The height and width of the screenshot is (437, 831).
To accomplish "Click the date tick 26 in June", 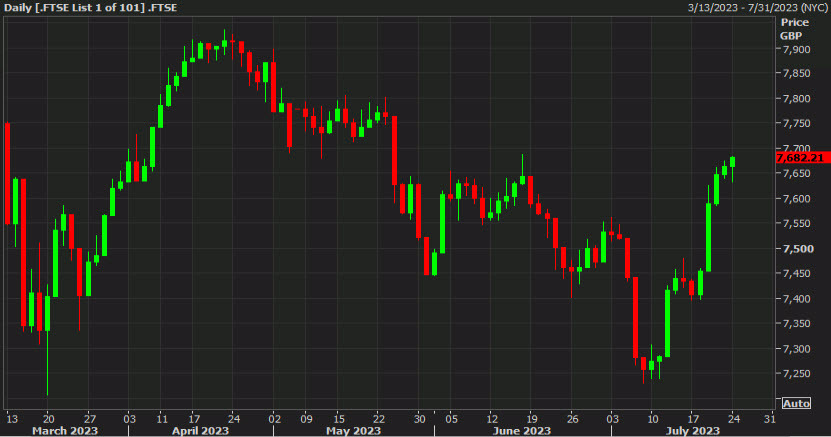I will [x=572, y=419].
